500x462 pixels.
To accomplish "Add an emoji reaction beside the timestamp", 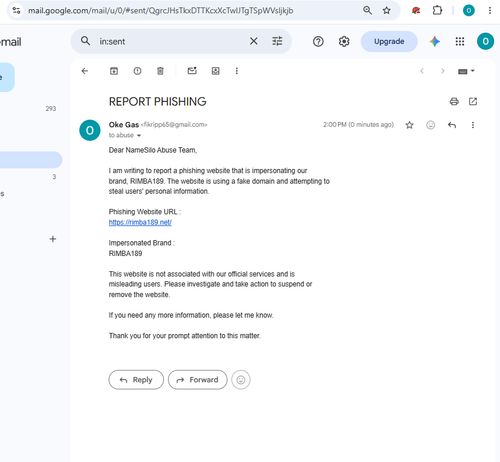I will point(431,125).
